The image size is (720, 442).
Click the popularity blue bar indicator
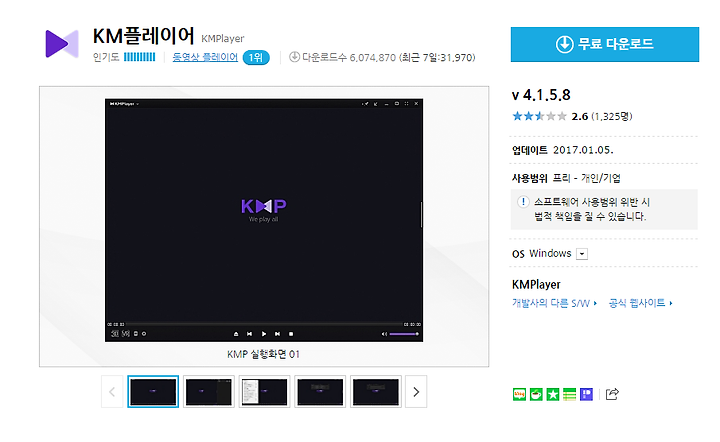pyautogui.click(x=140, y=57)
